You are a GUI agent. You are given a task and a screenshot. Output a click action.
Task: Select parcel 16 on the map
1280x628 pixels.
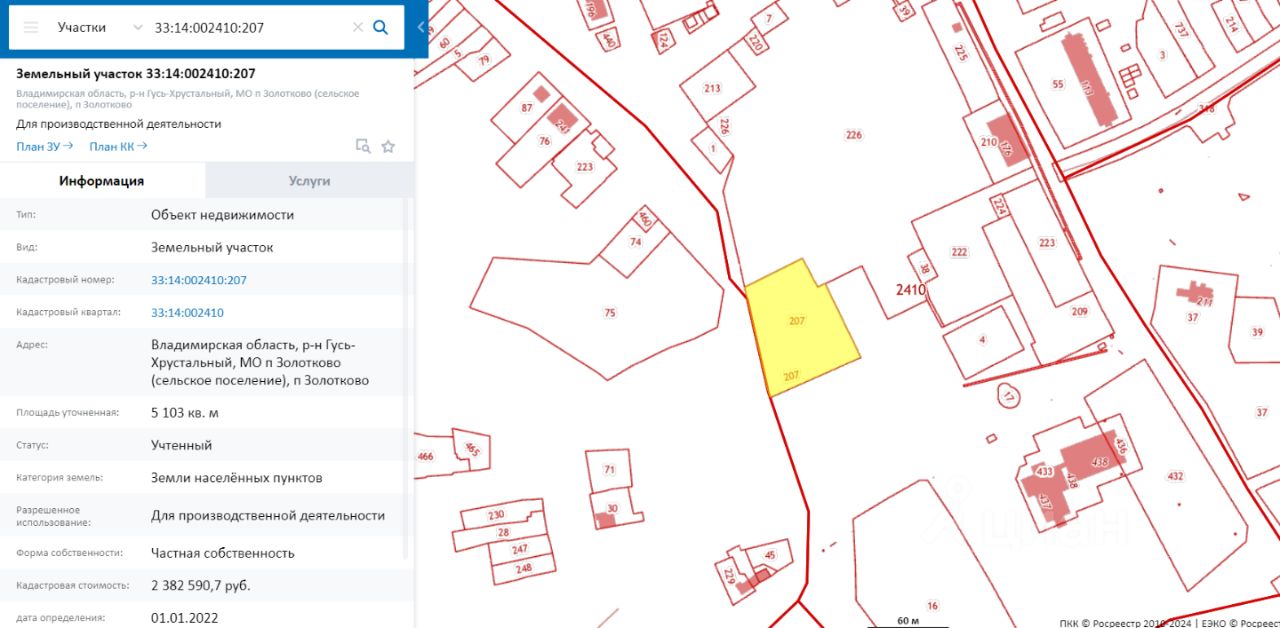(x=932, y=606)
